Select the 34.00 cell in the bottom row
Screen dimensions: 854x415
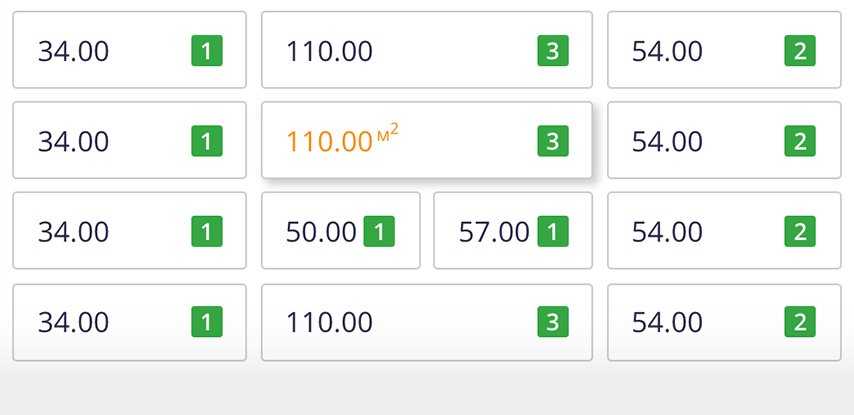coord(129,322)
